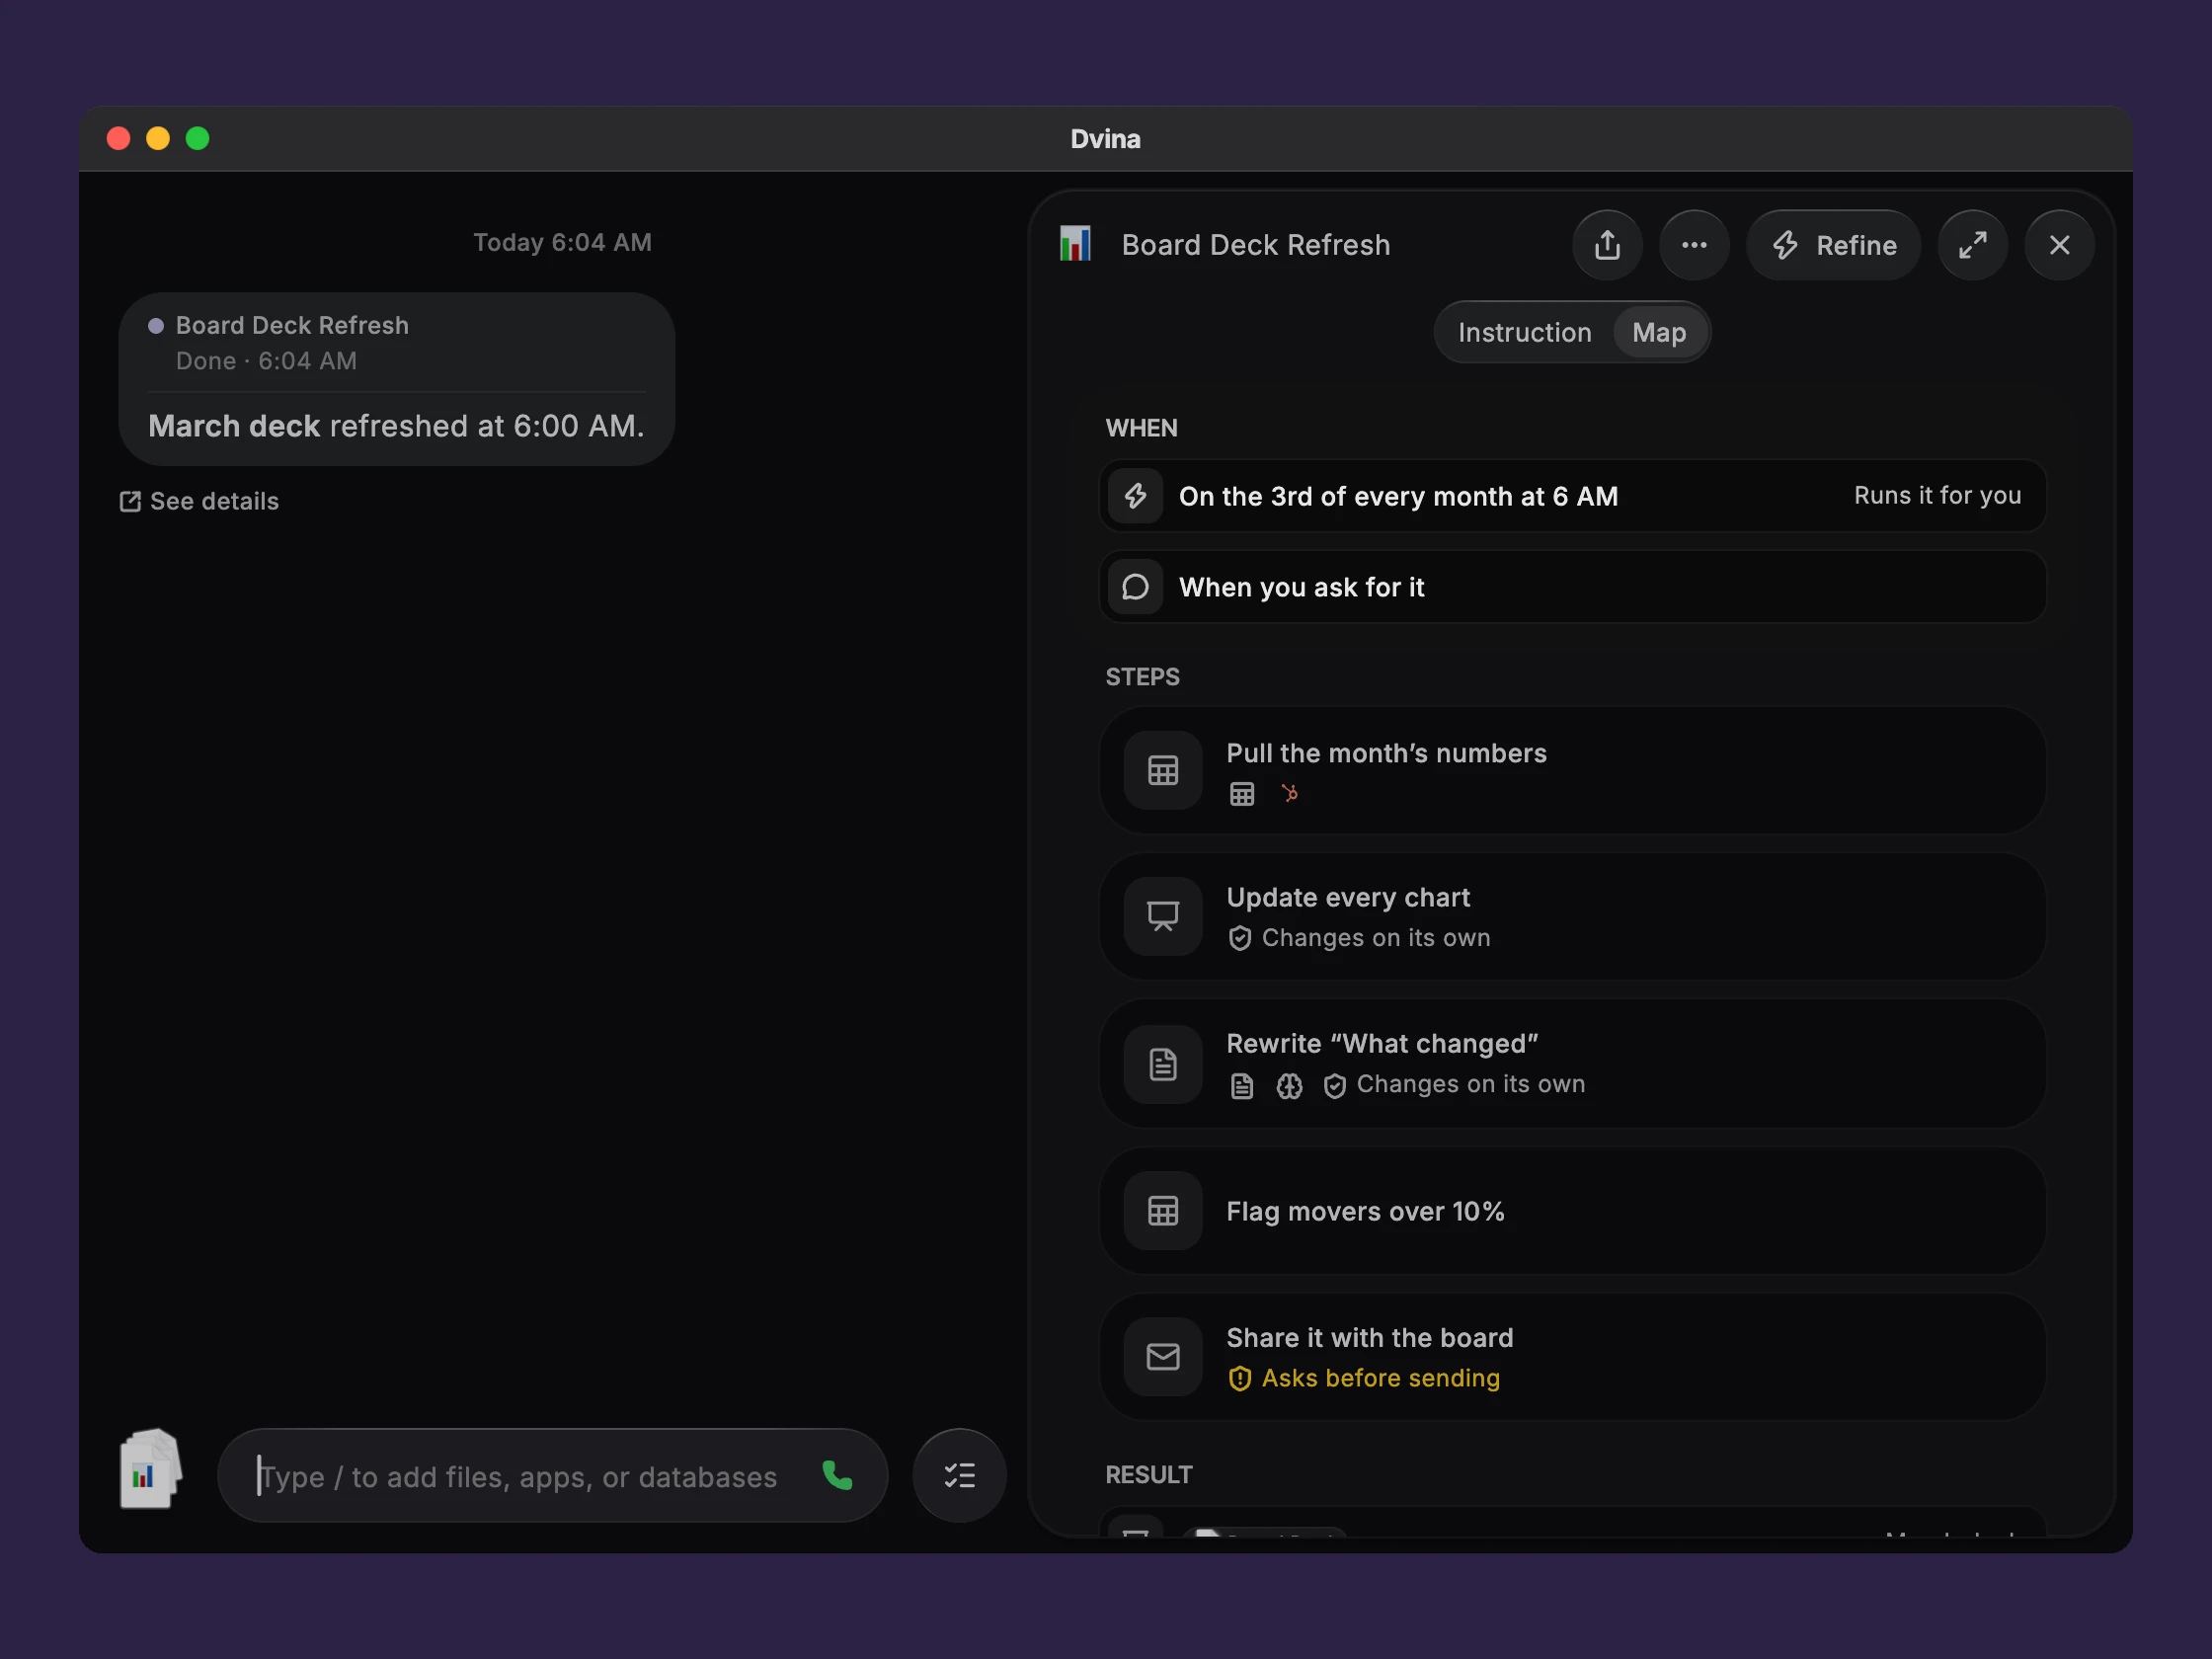Close the Board Deck Refresh panel
Image resolution: width=2212 pixels, height=1659 pixels.
2059,245
